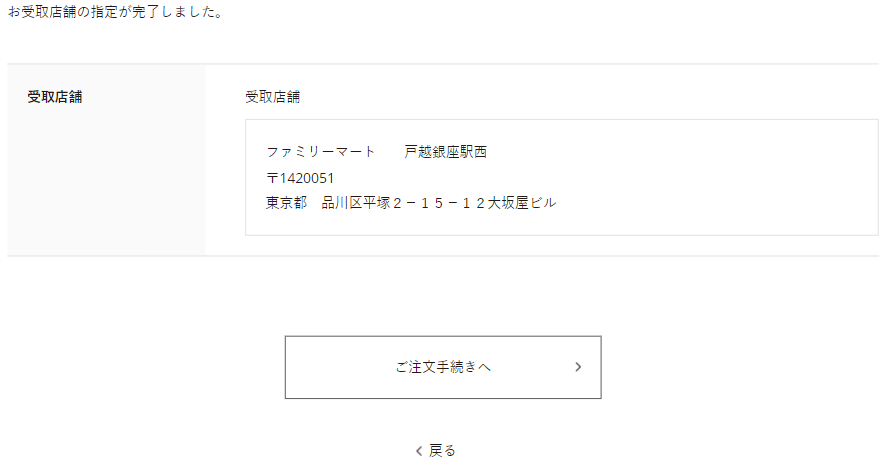Viewport: 895px width, 471px height.
Task: Click the 戸越銀座駅西 branch name
Action: tap(445, 152)
